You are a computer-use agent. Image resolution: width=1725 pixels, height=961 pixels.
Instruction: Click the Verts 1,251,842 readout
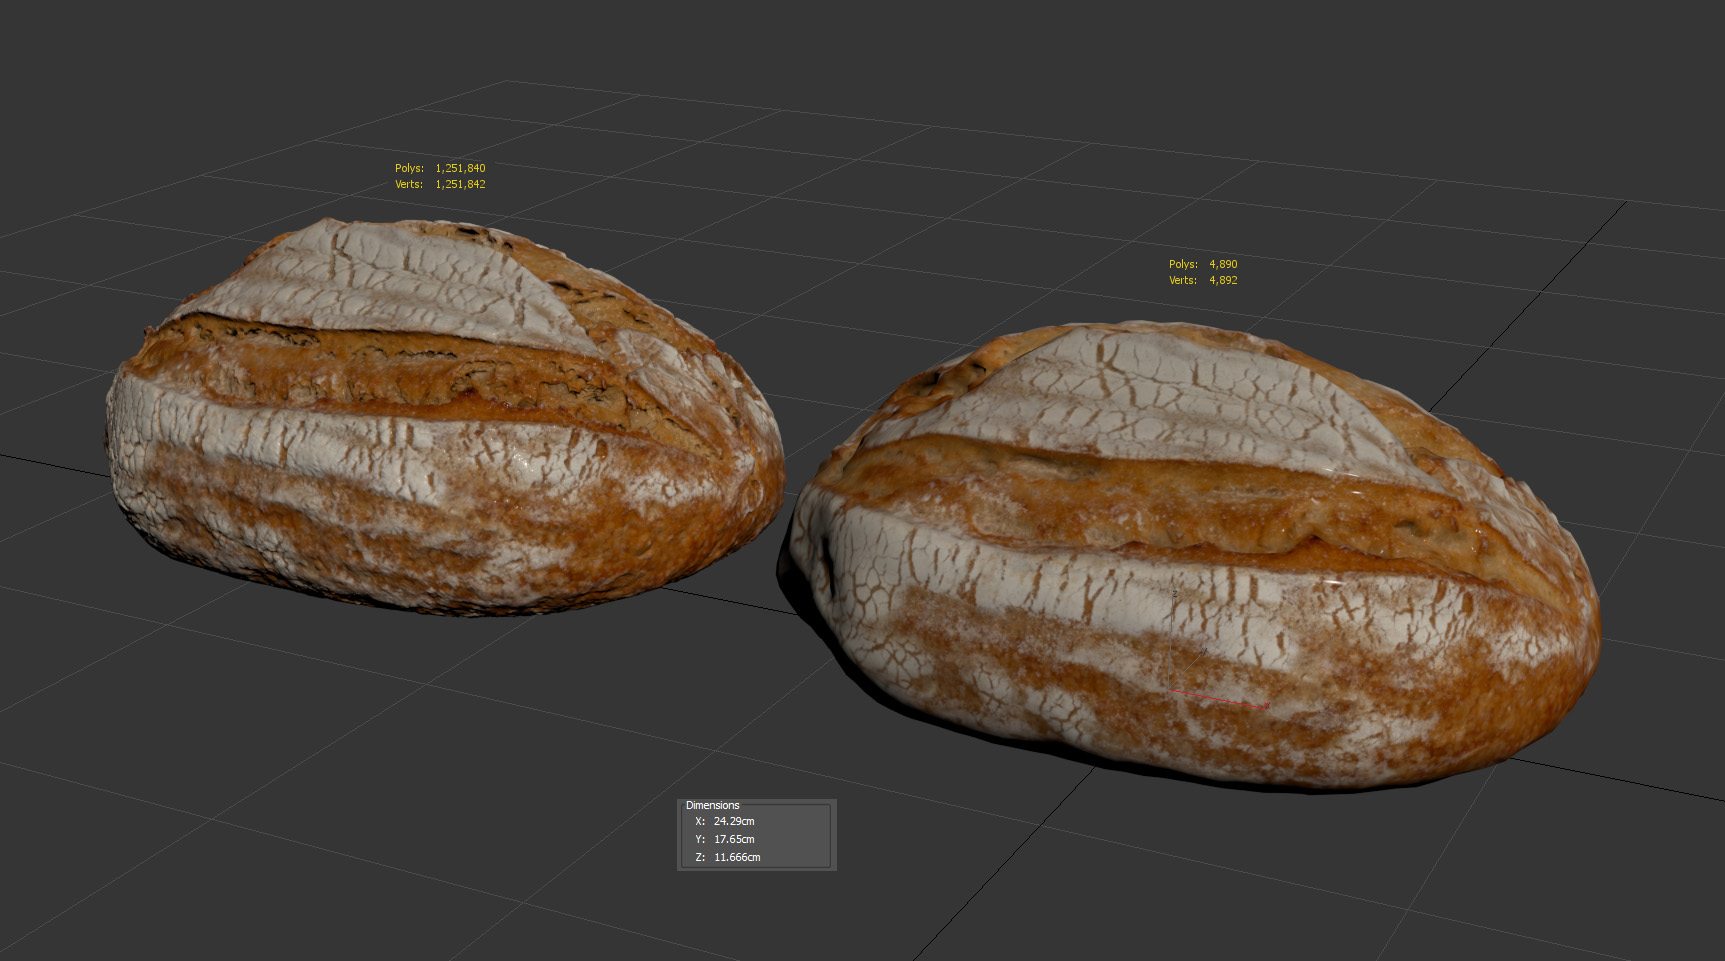[440, 184]
